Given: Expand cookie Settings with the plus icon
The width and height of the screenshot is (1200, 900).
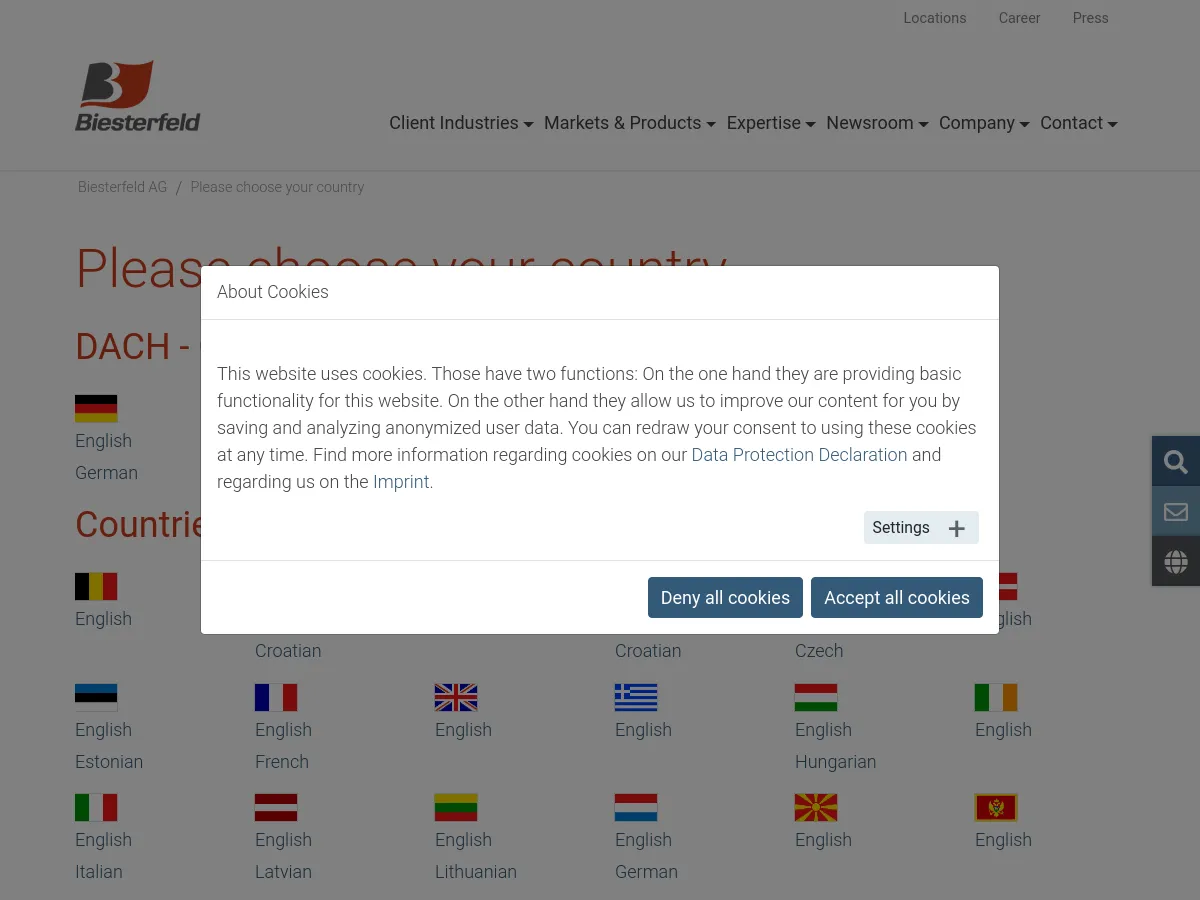Looking at the screenshot, I should tap(920, 527).
